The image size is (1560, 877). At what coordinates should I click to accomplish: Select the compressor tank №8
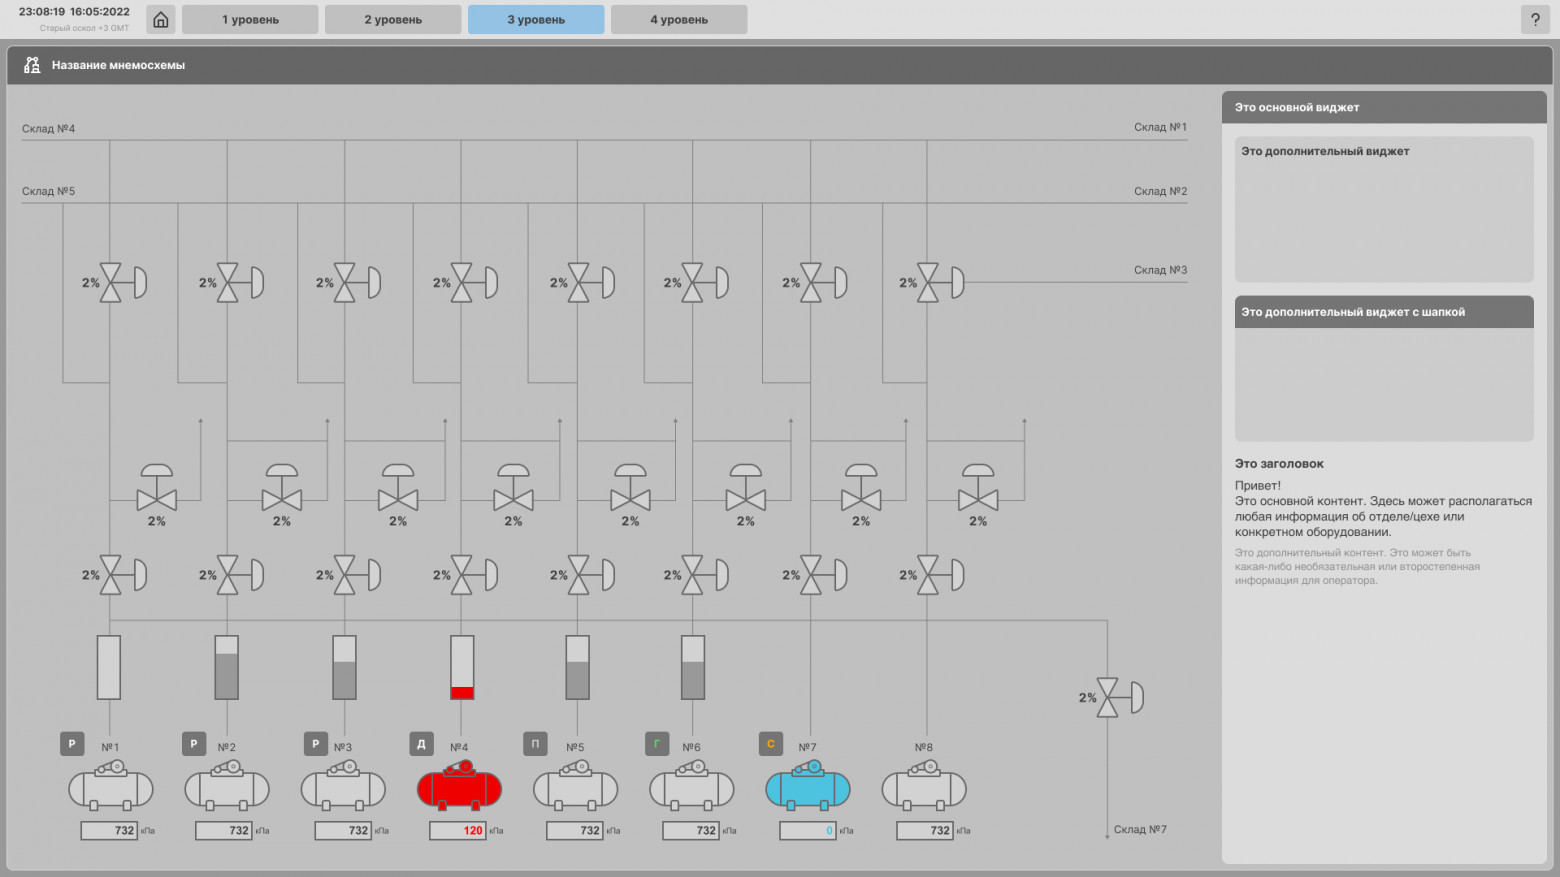pyautogui.click(x=923, y=786)
